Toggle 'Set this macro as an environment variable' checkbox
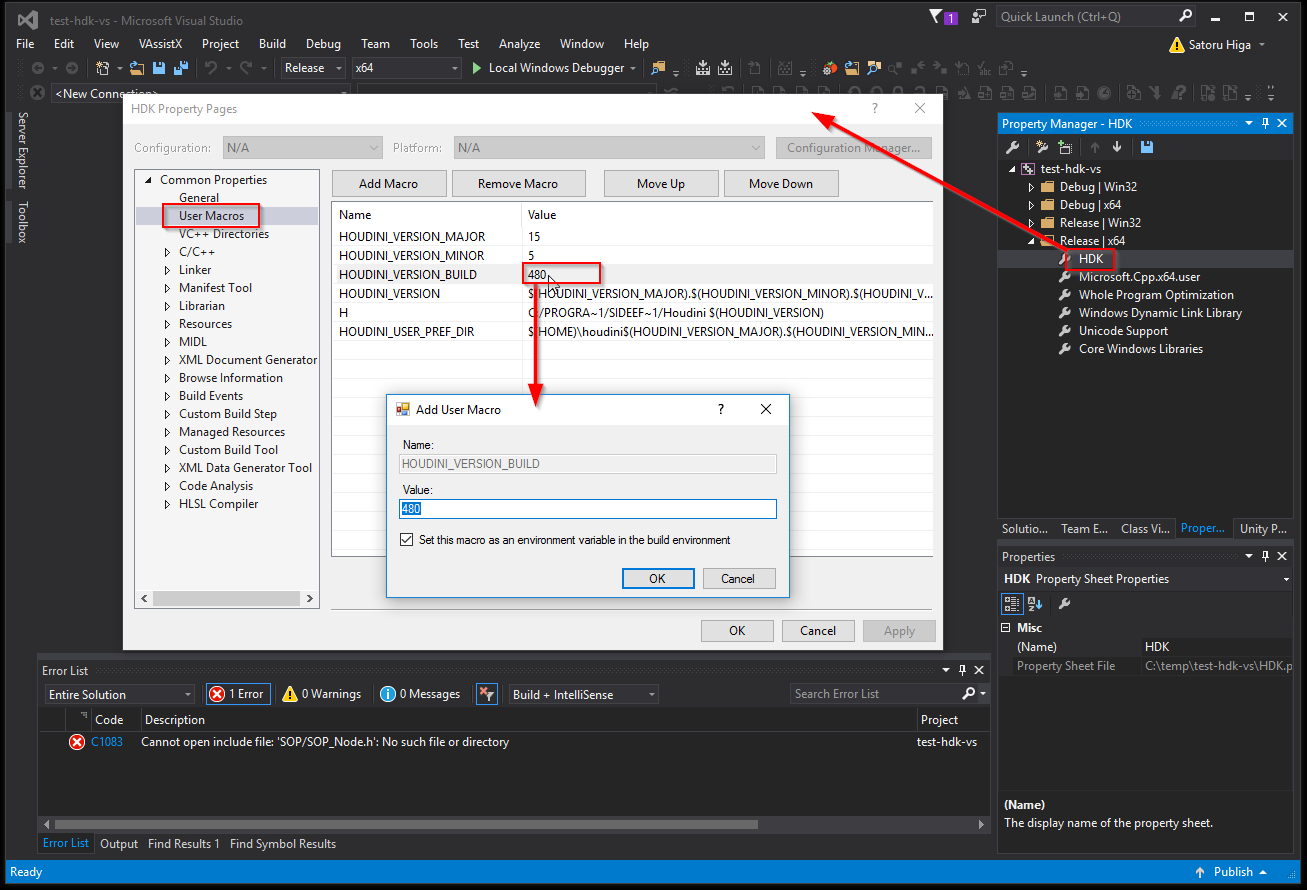The width and height of the screenshot is (1307, 890). pos(406,540)
